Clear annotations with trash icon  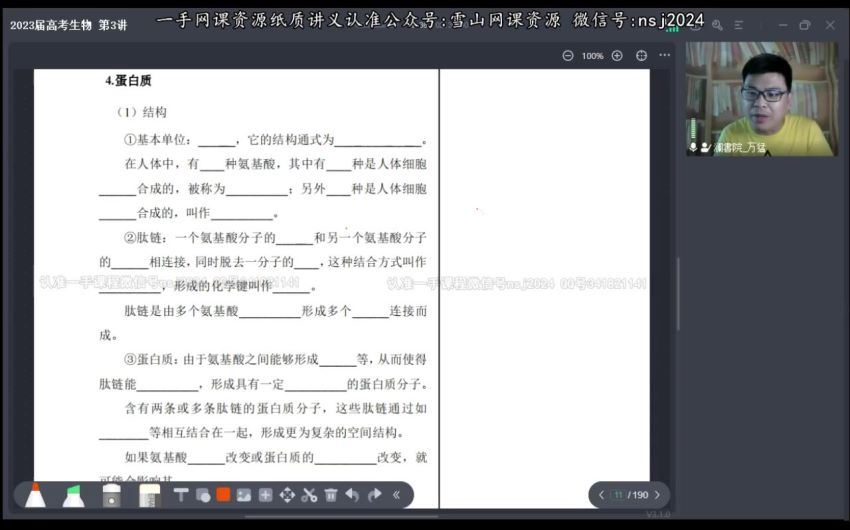(331, 495)
